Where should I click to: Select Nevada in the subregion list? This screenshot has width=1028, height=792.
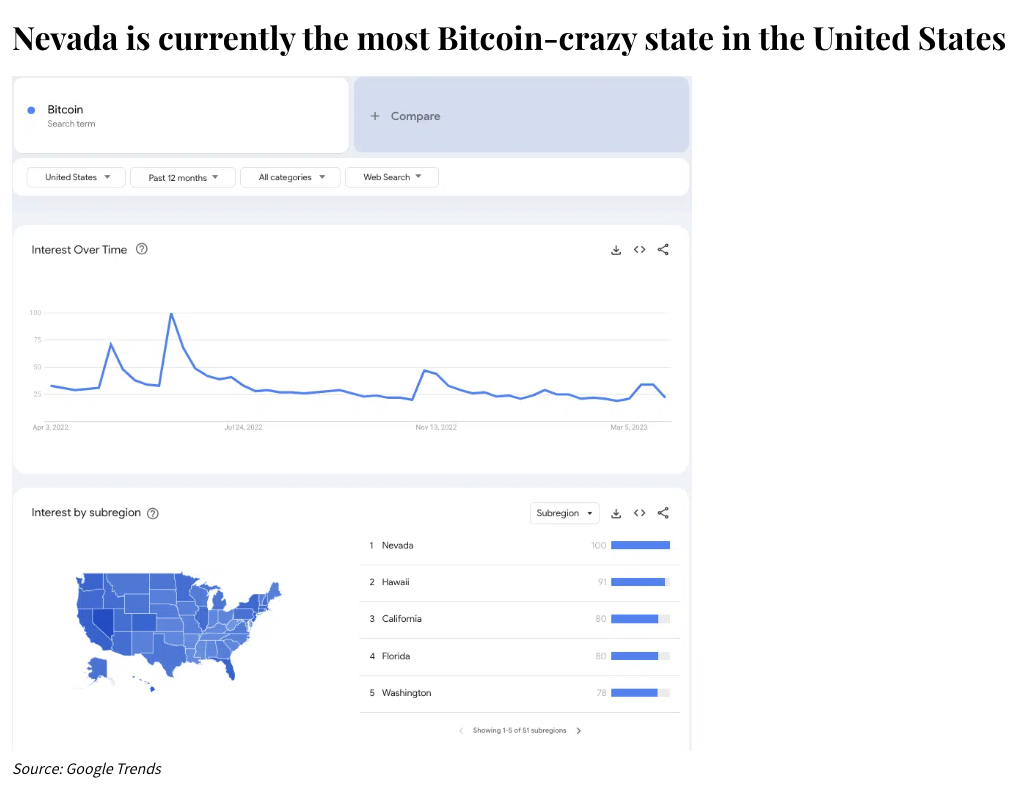[397, 545]
